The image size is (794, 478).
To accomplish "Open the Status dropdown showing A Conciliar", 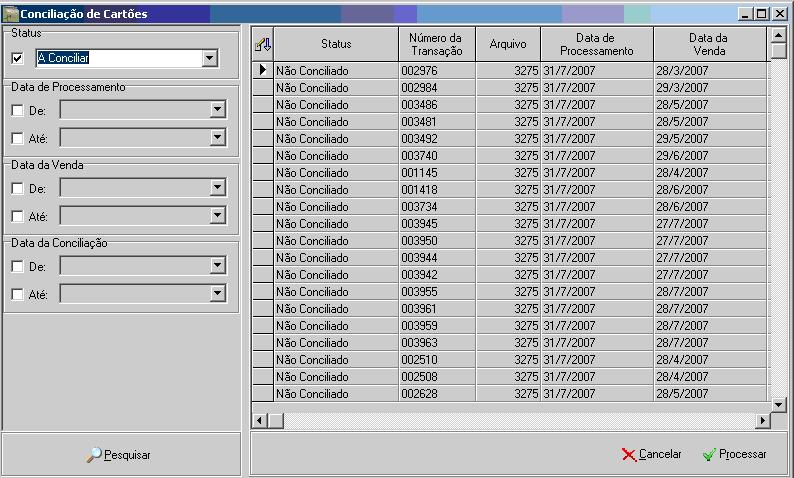I will pyautogui.click(x=210, y=58).
